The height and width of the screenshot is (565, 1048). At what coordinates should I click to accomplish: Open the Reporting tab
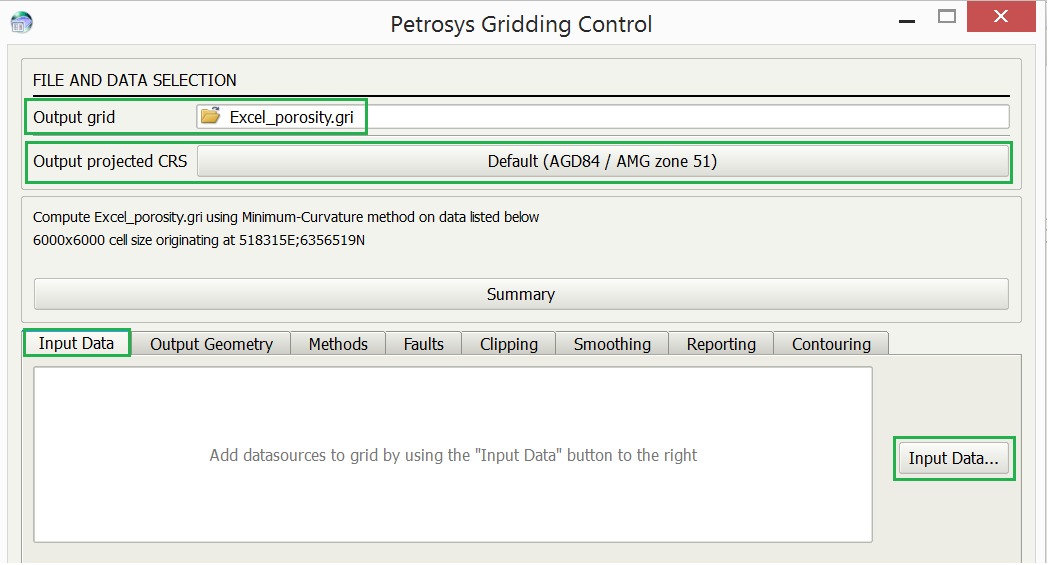[x=721, y=344]
